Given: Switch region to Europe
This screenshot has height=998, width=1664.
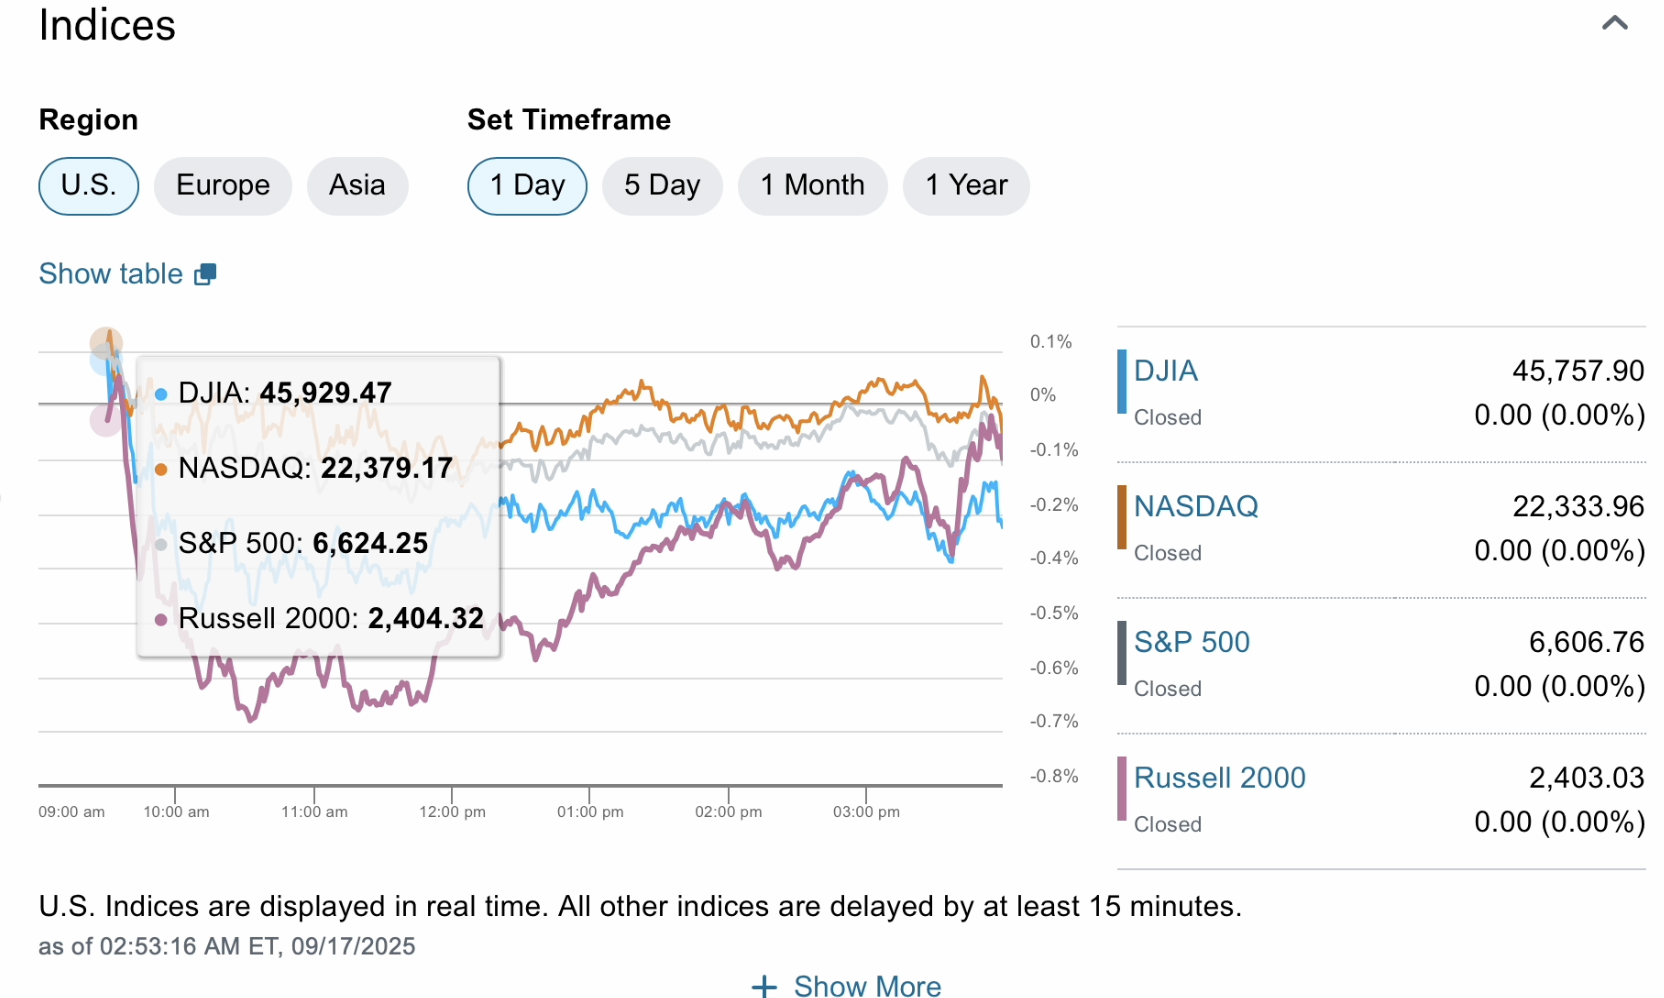Looking at the screenshot, I should pos(223,186).
